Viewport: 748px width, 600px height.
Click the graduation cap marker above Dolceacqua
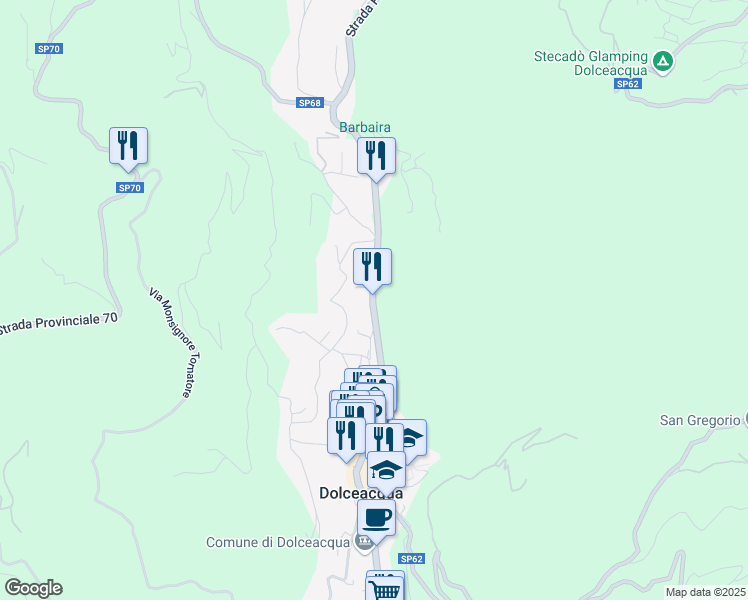tap(386, 471)
